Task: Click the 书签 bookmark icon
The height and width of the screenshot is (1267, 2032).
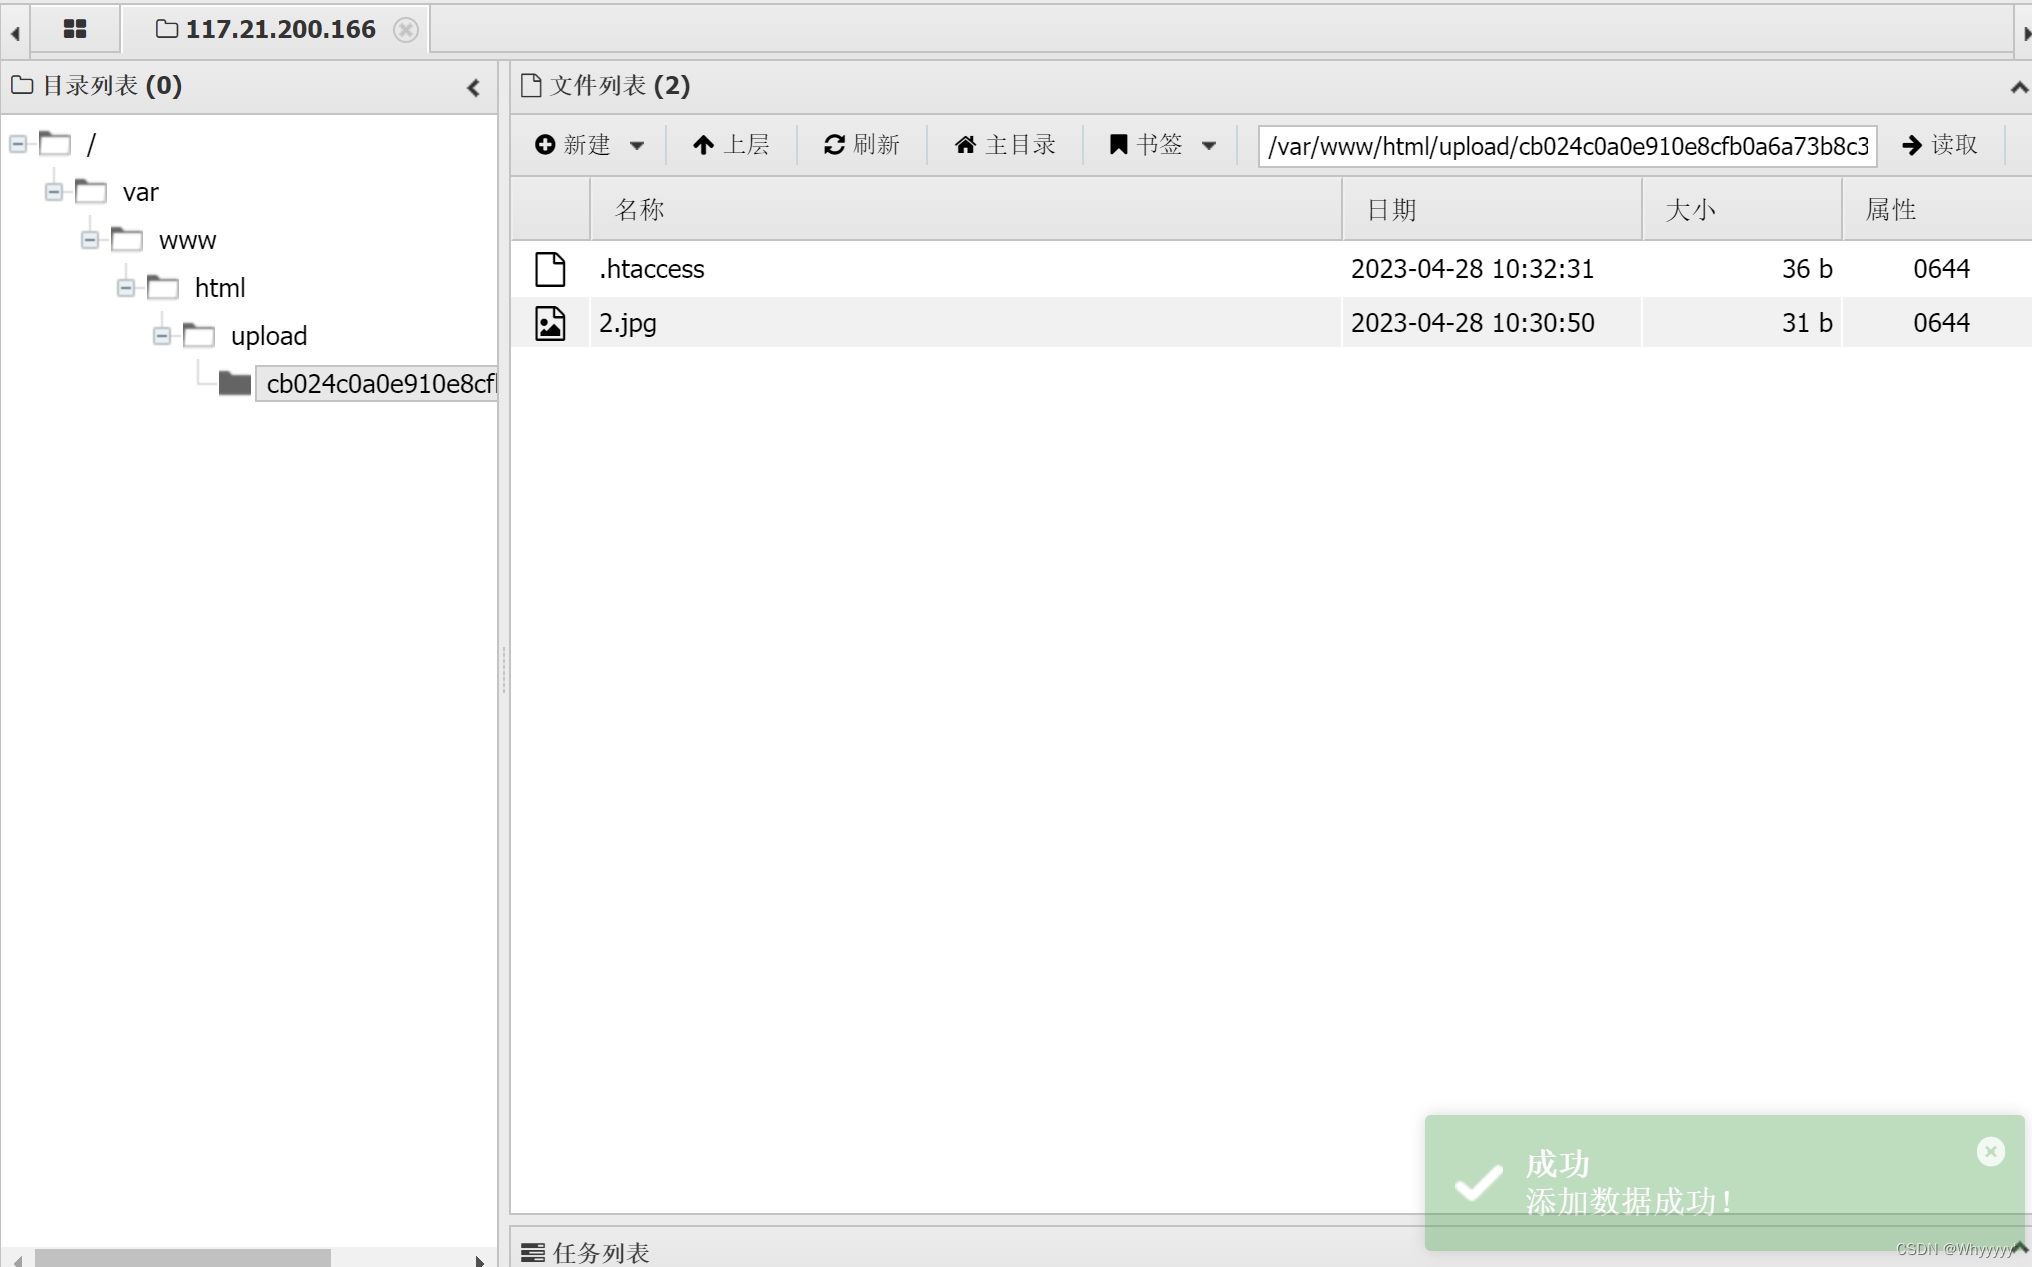Action: (1119, 145)
